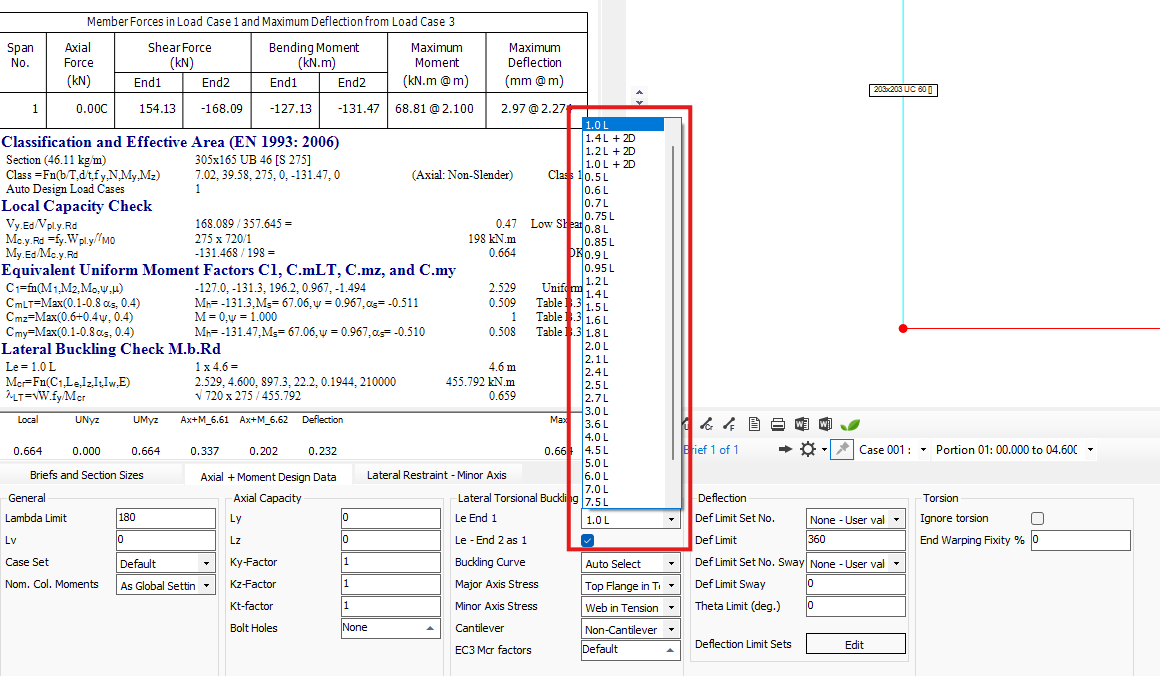Click the first Word export icon
Screen dimensions: 1160x676
[x=802, y=425]
